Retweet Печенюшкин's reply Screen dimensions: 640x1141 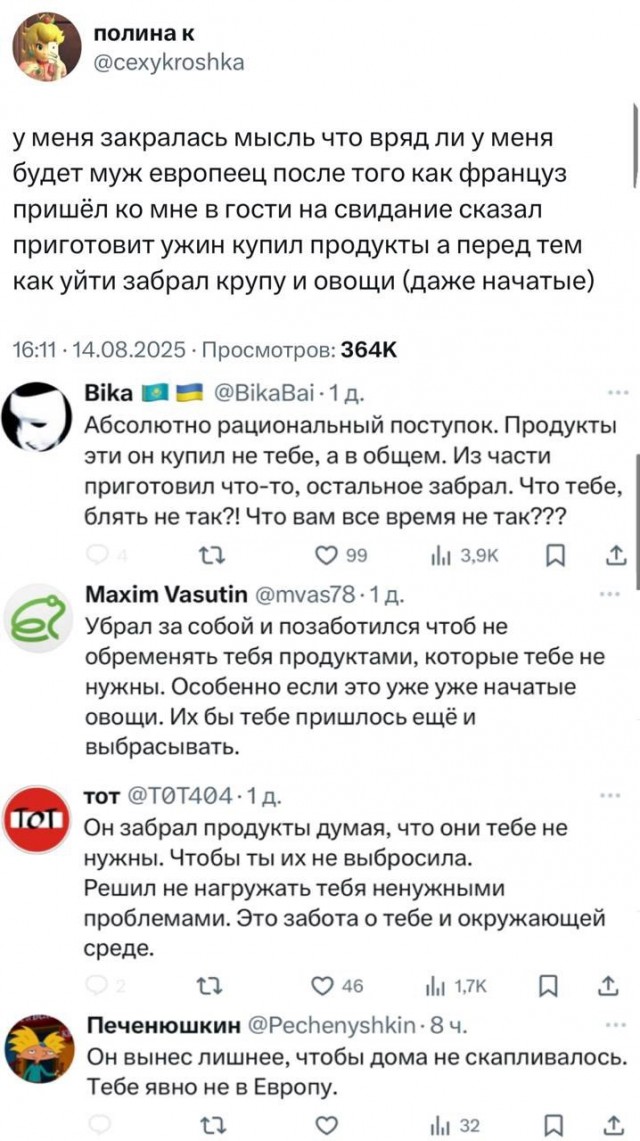215,1125
